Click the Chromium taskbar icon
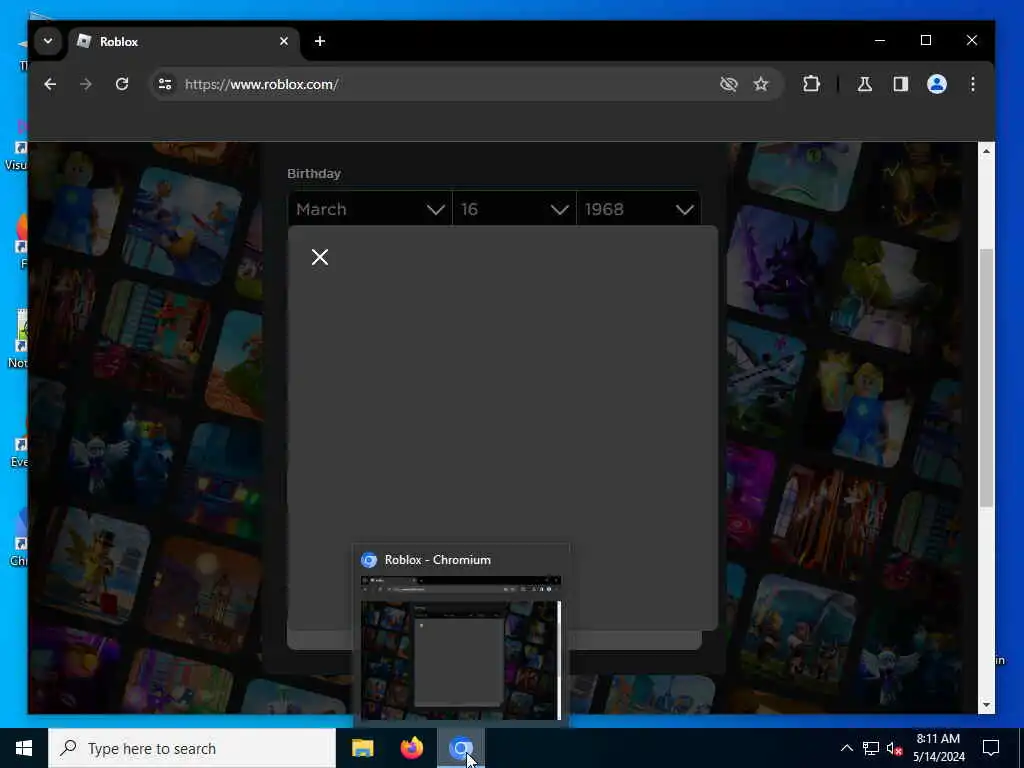The height and width of the screenshot is (768, 1024). [461, 748]
